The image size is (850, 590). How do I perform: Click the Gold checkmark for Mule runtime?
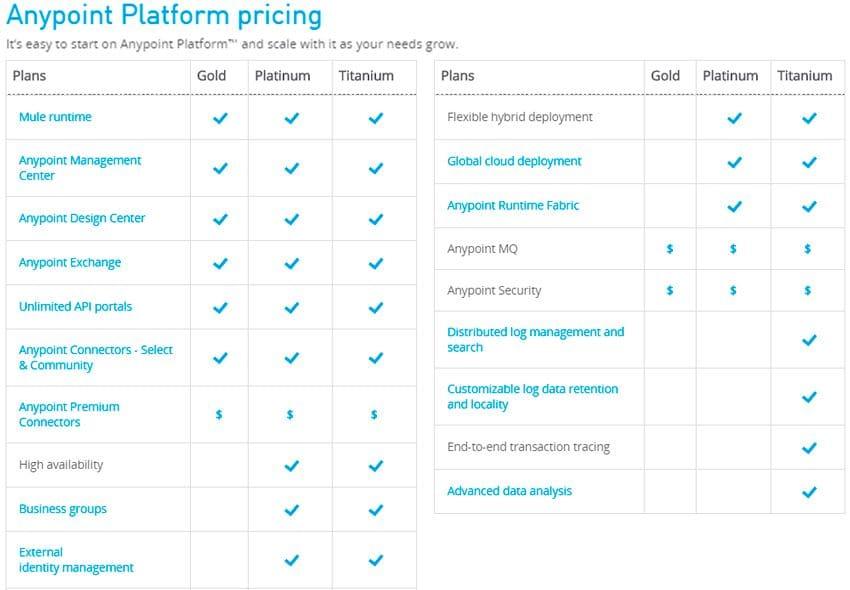click(x=220, y=118)
